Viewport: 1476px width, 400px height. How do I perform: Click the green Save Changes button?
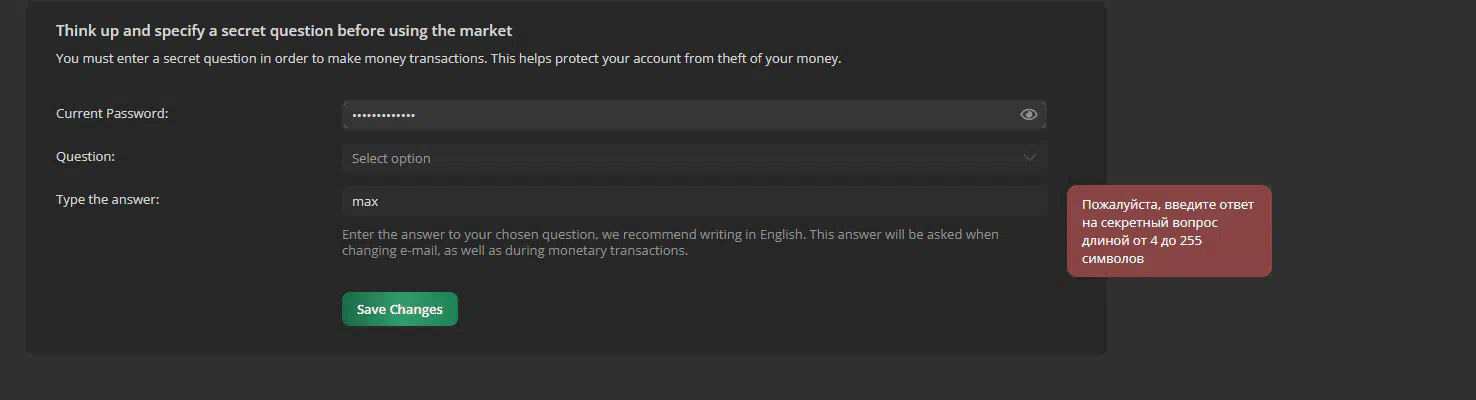coord(400,309)
